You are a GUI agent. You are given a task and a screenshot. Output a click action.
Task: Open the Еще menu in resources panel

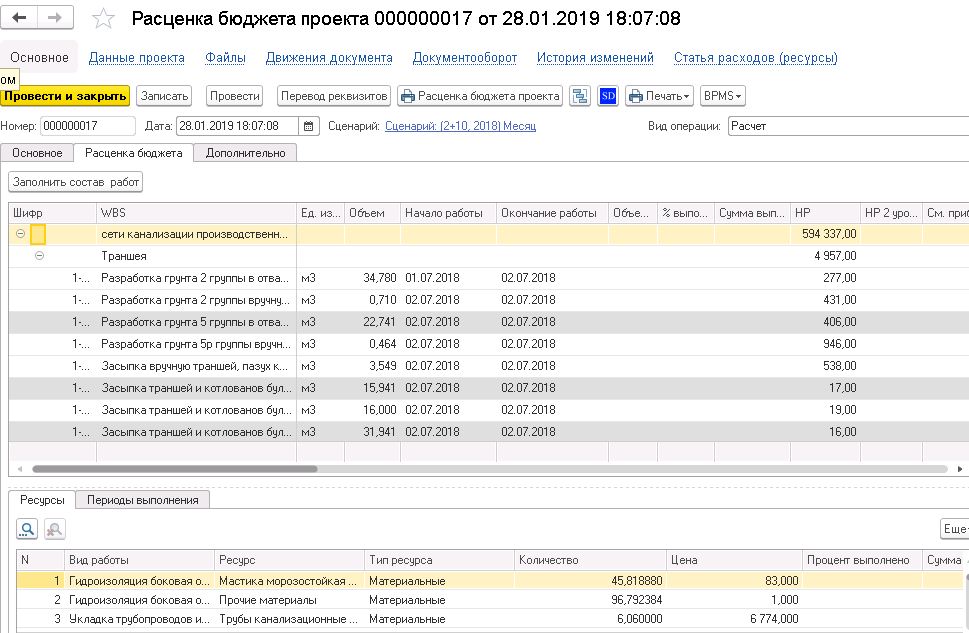(955, 529)
